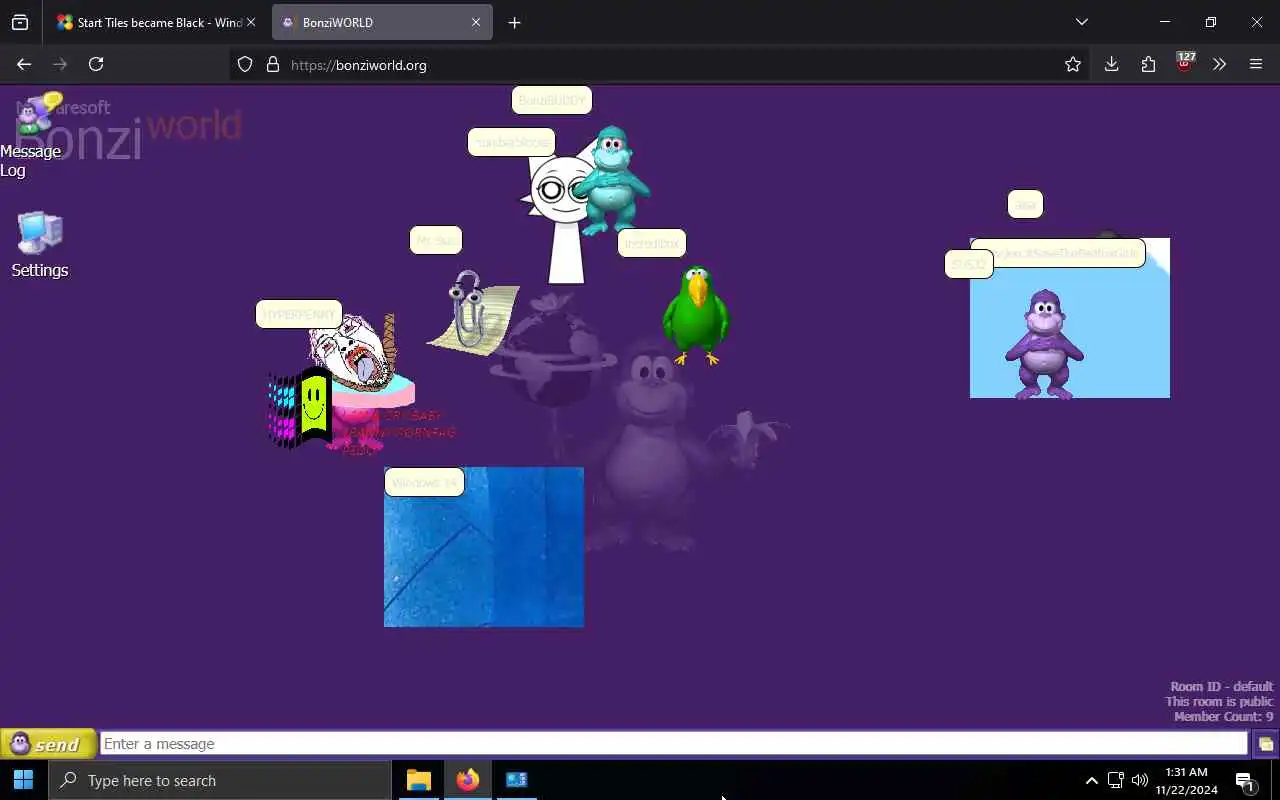Viewport: 1280px width, 800px height.
Task: Click the 'Type here to search' taskbar box
Action: tap(220, 780)
